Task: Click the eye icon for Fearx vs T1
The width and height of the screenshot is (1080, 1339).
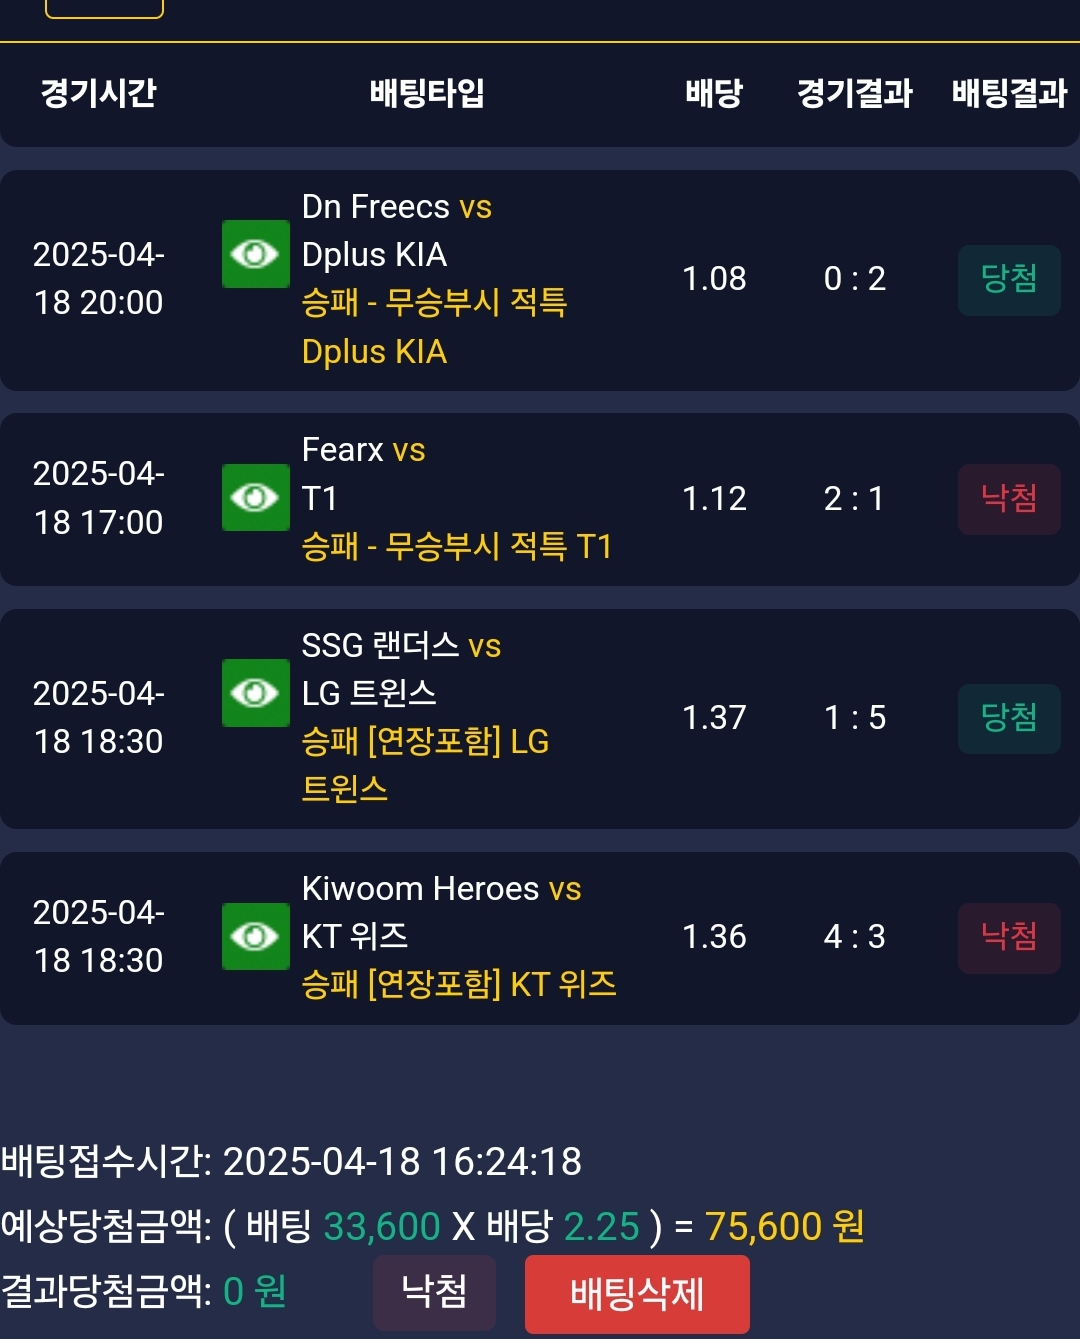Action: click(255, 497)
